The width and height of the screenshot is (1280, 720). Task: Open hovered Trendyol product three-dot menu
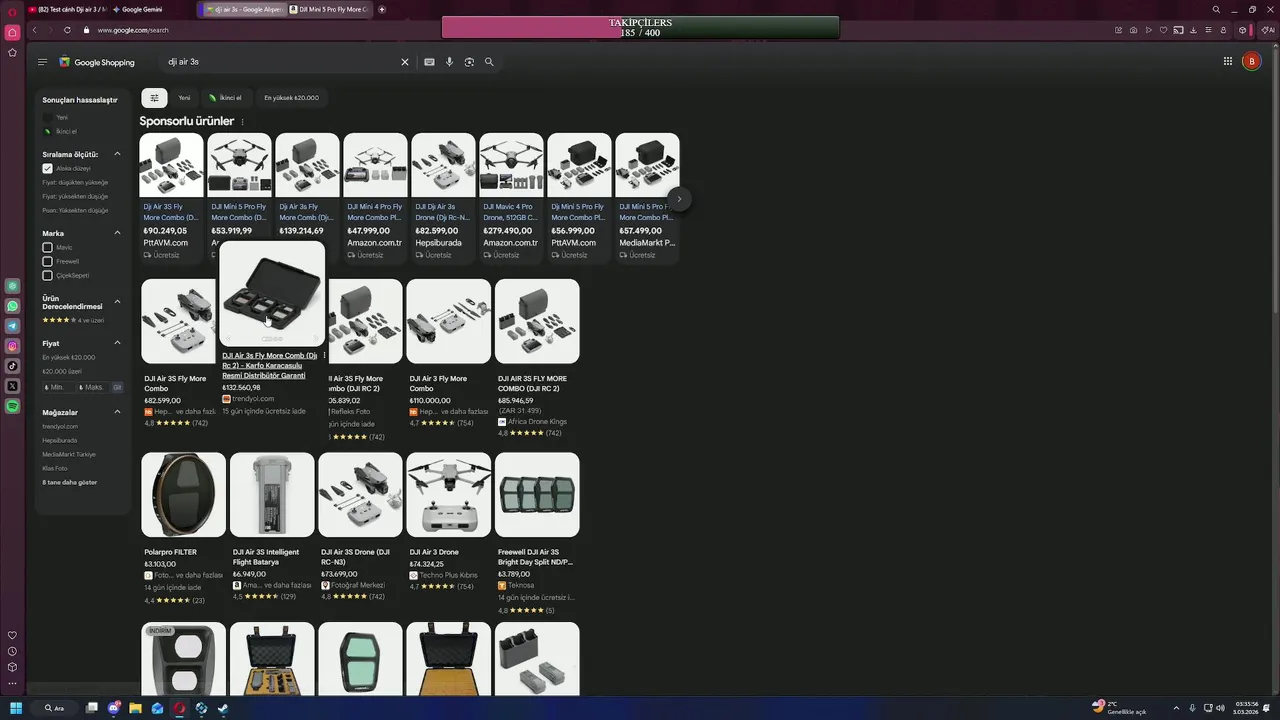(x=324, y=356)
